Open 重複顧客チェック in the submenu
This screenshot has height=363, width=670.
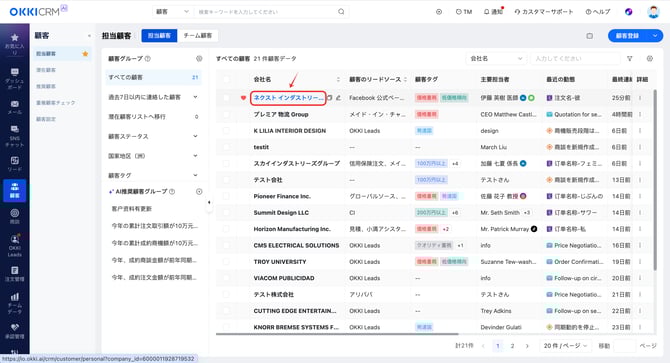(56, 103)
